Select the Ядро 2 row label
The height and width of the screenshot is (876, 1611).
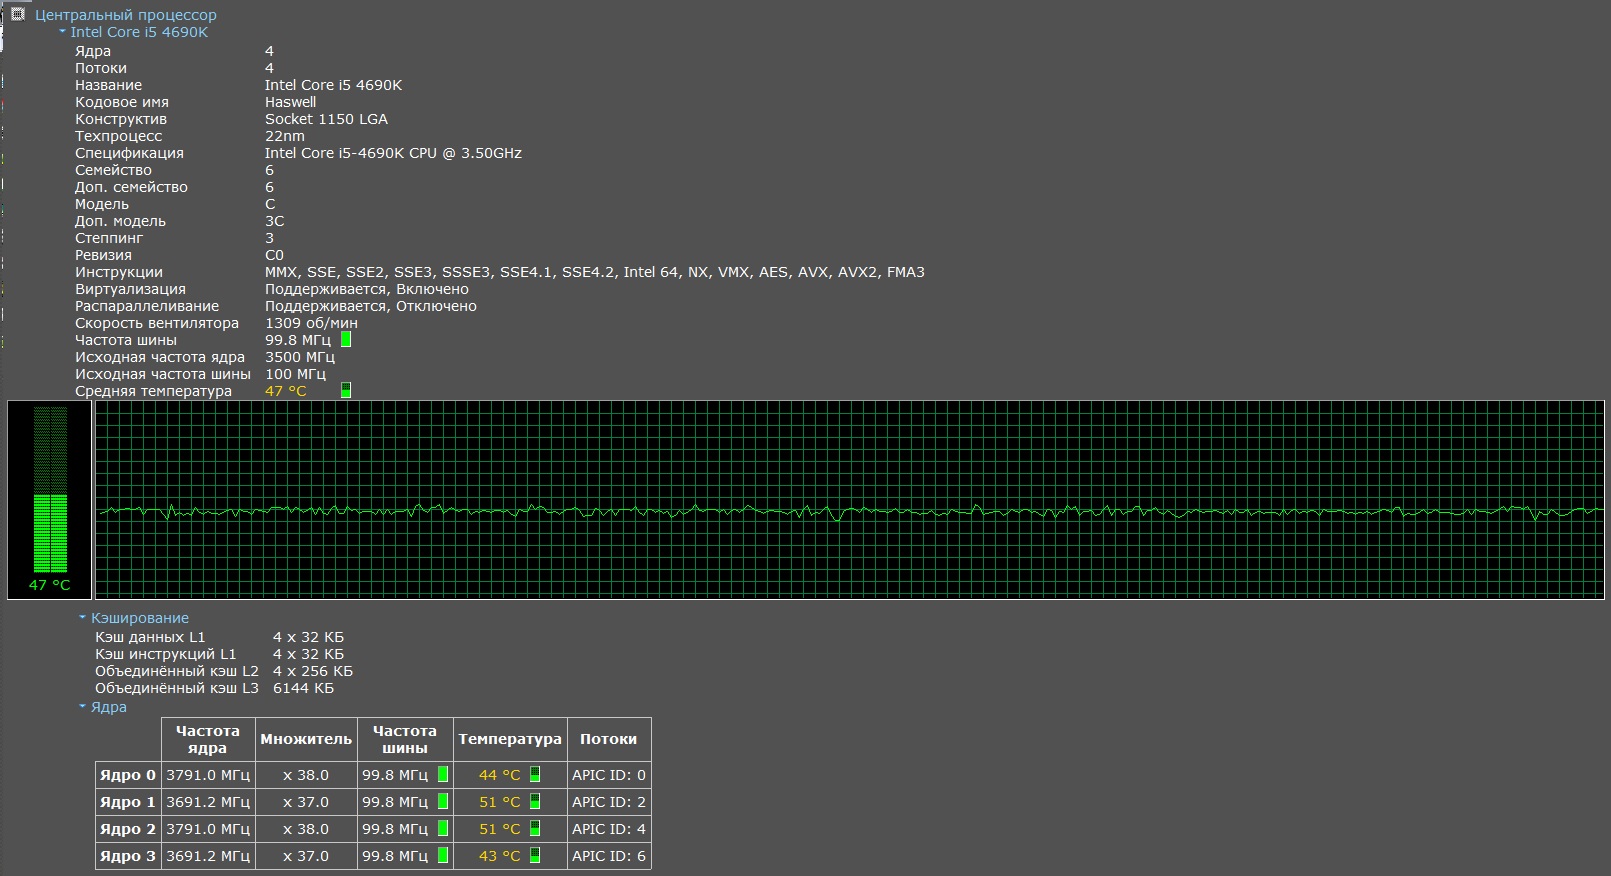pos(128,829)
